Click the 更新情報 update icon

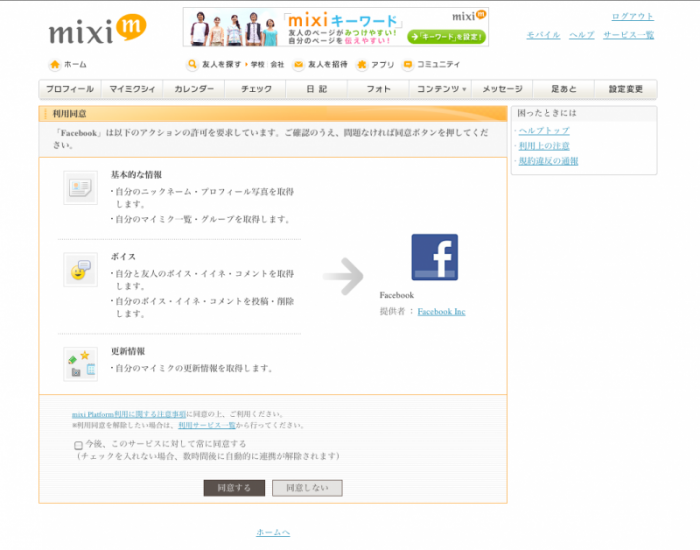[x=80, y=364]
